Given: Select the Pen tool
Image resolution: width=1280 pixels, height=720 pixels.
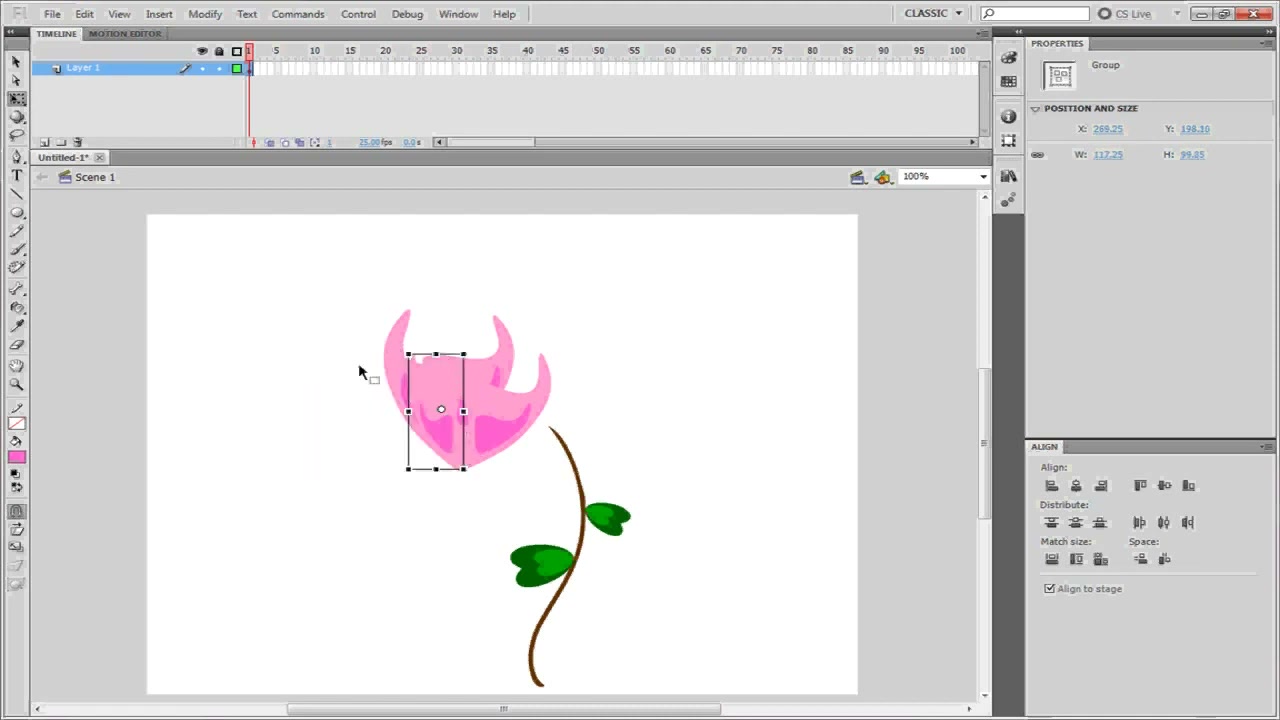Looking at the screenshot, I should tap(16, 157).
